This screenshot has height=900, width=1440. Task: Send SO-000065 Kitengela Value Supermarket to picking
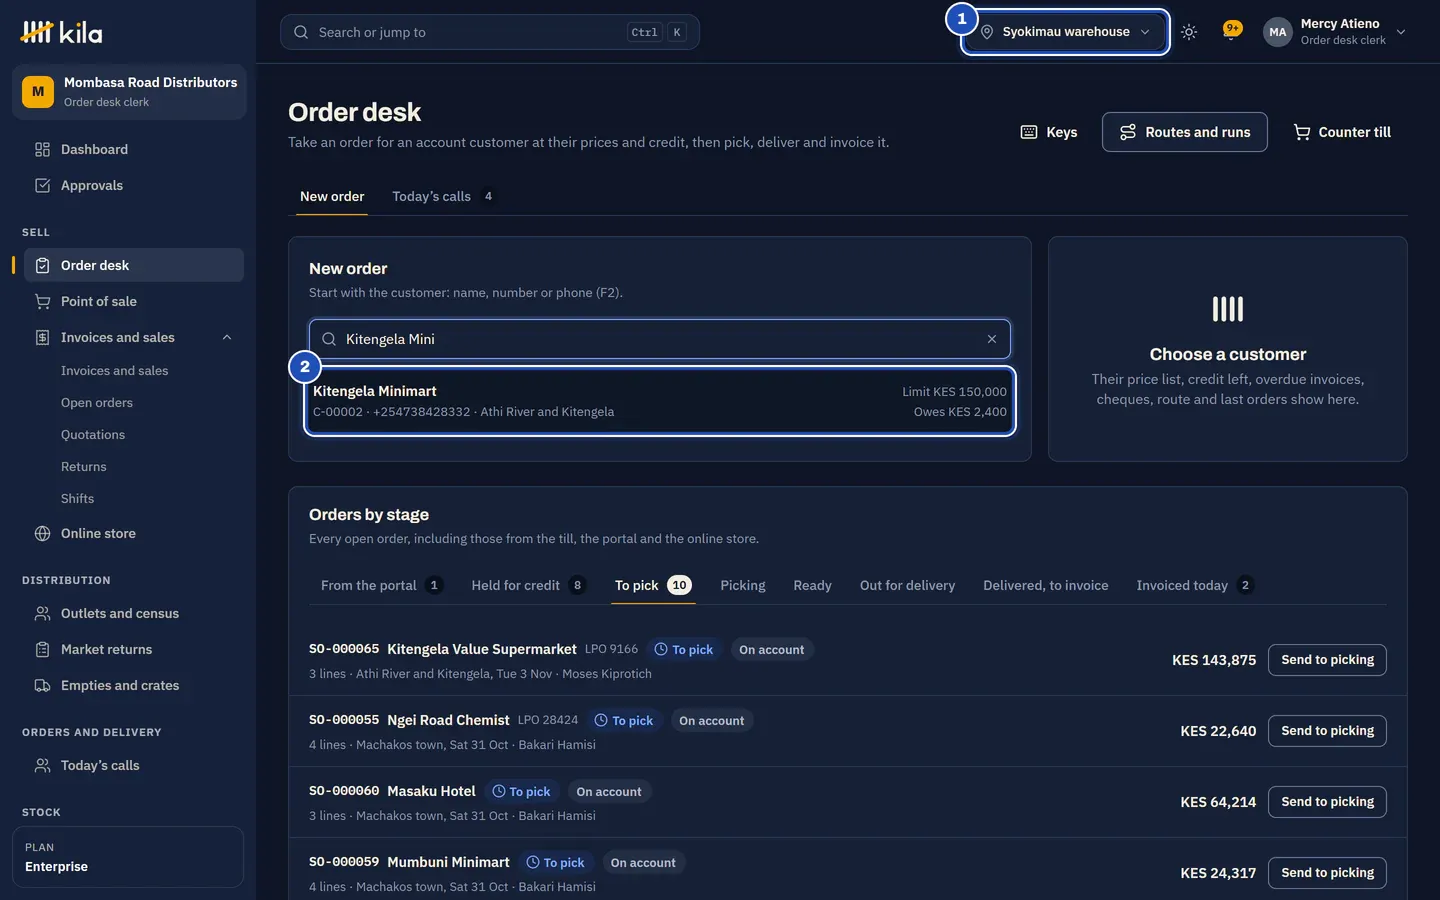(1327, 660)
